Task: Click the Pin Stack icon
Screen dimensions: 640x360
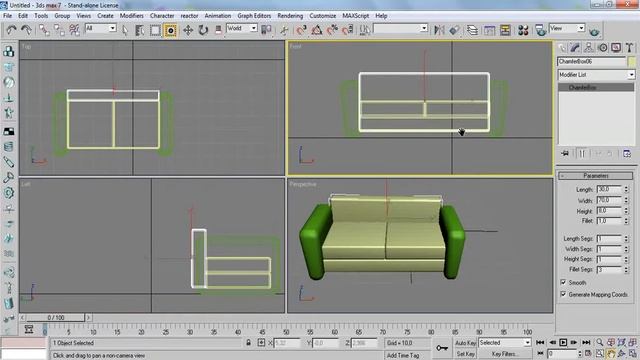Action: click(565, 153)
